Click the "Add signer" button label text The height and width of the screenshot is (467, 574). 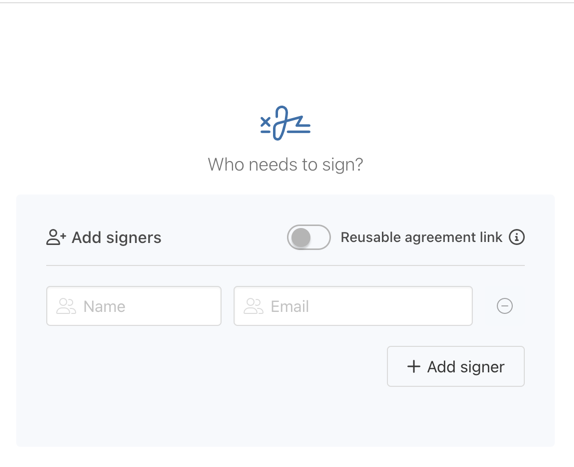pos(466,367)
